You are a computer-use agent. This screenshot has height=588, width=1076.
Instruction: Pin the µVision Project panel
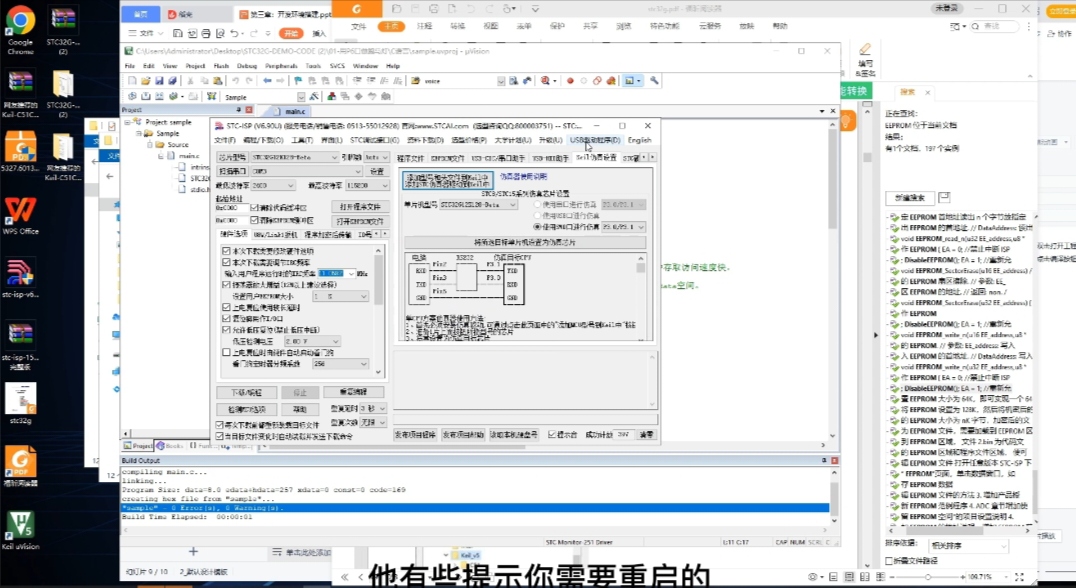point(239,110)
